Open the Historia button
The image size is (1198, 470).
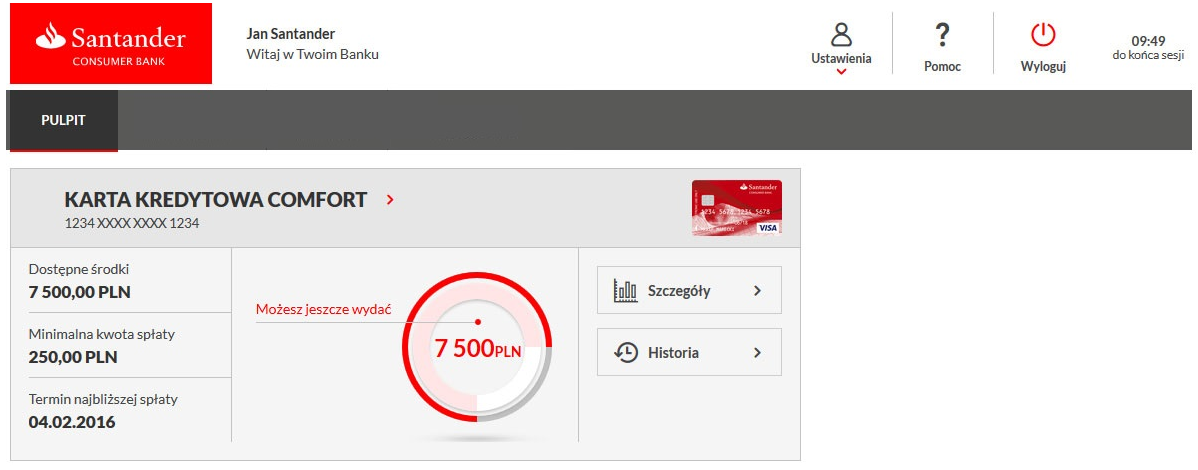click(689, 352)
